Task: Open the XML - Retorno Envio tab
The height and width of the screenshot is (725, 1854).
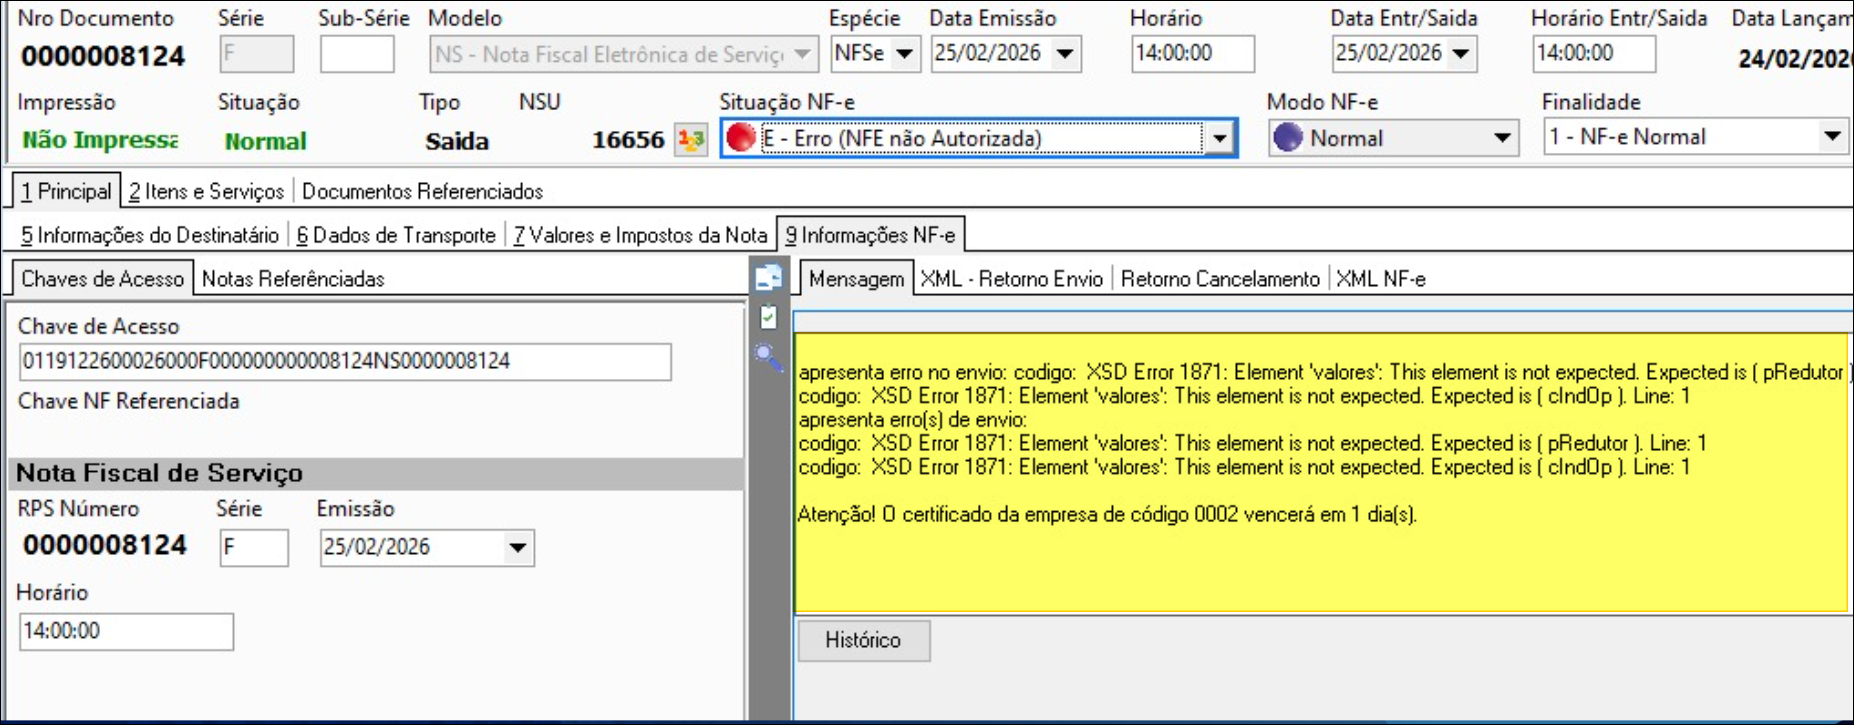Action: [1011, 279]
